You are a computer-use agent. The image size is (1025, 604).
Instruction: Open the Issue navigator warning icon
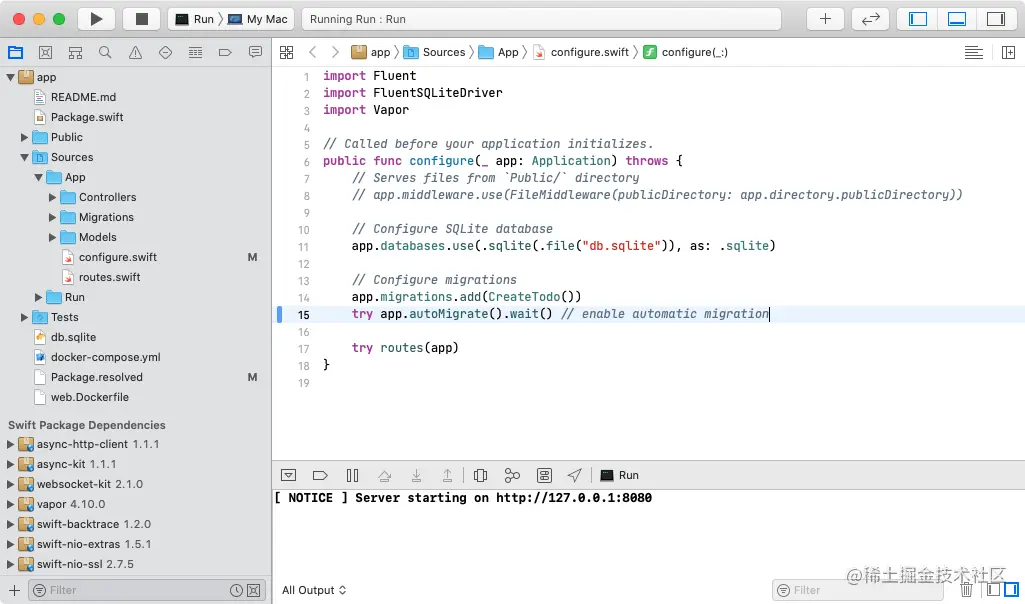click(x=135, y=52)
